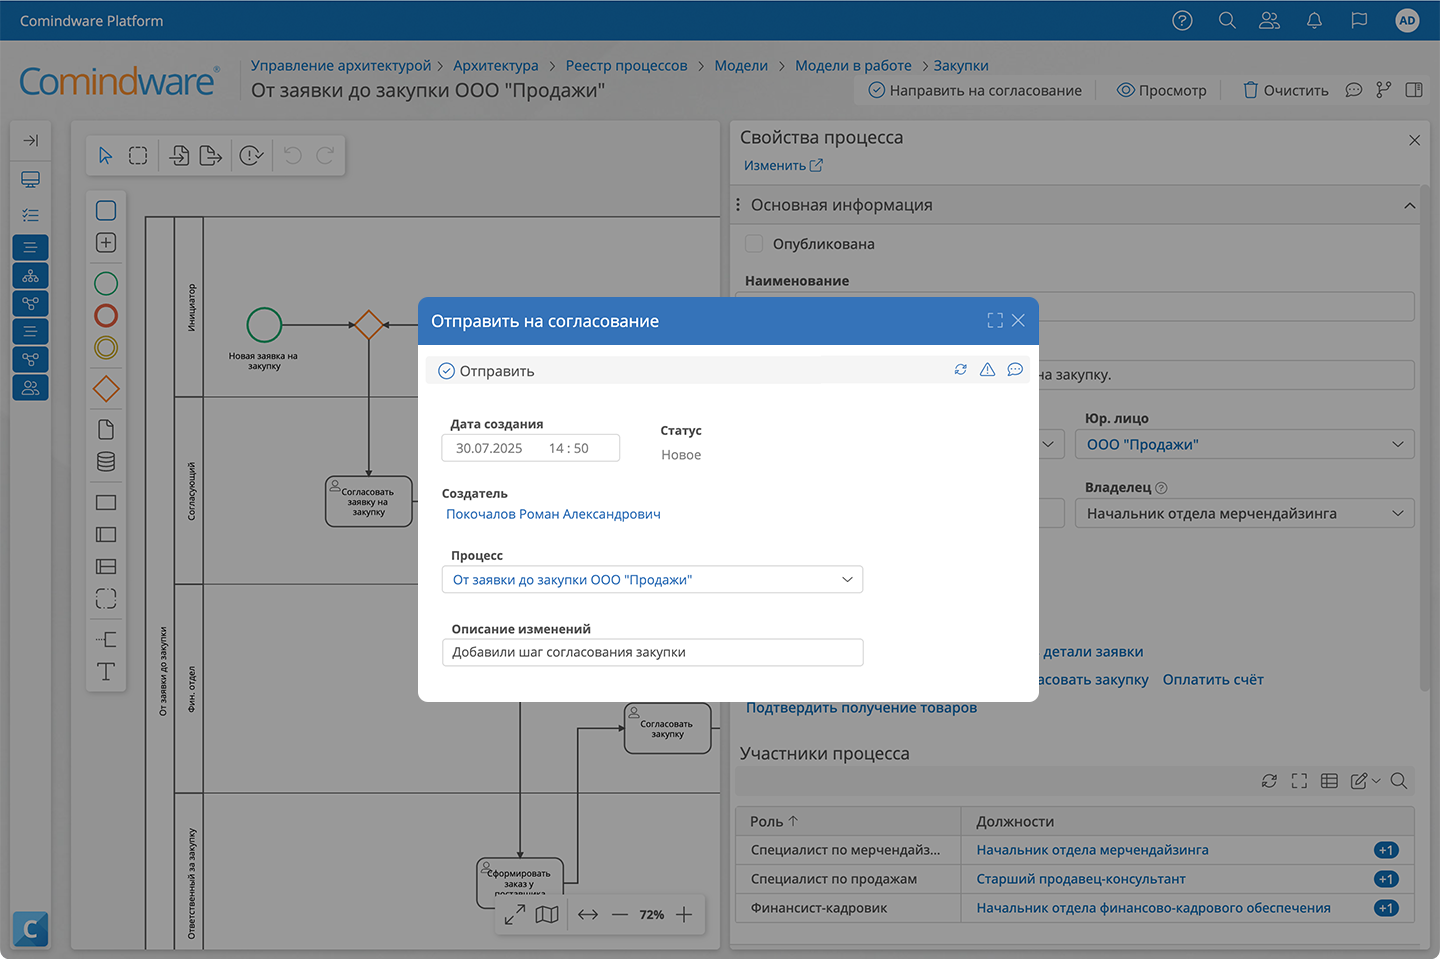
Task: Pick the orange gateway shape
Action: [x=106, y=389]
